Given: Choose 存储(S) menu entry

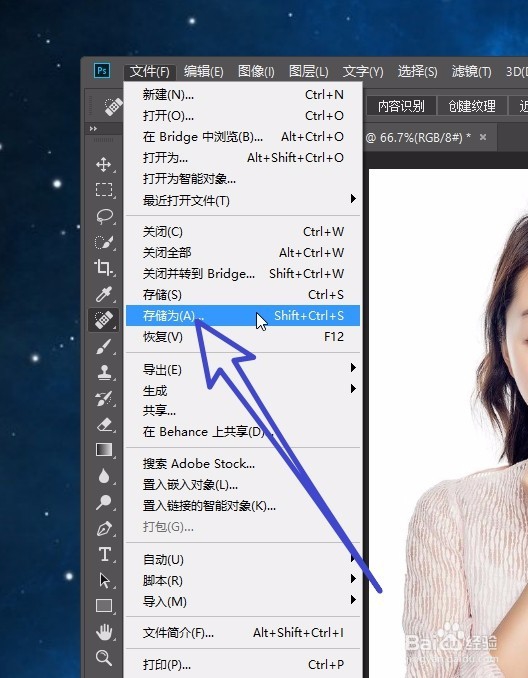Looking at the screenshot, I should [x=243, y=295].
